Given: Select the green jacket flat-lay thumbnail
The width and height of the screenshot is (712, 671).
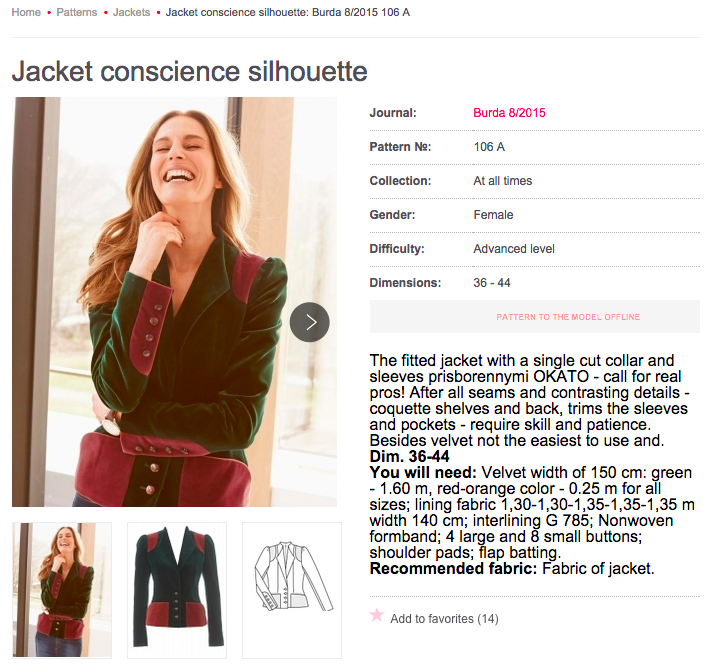Looking at the screenshot, I should 177,590.
